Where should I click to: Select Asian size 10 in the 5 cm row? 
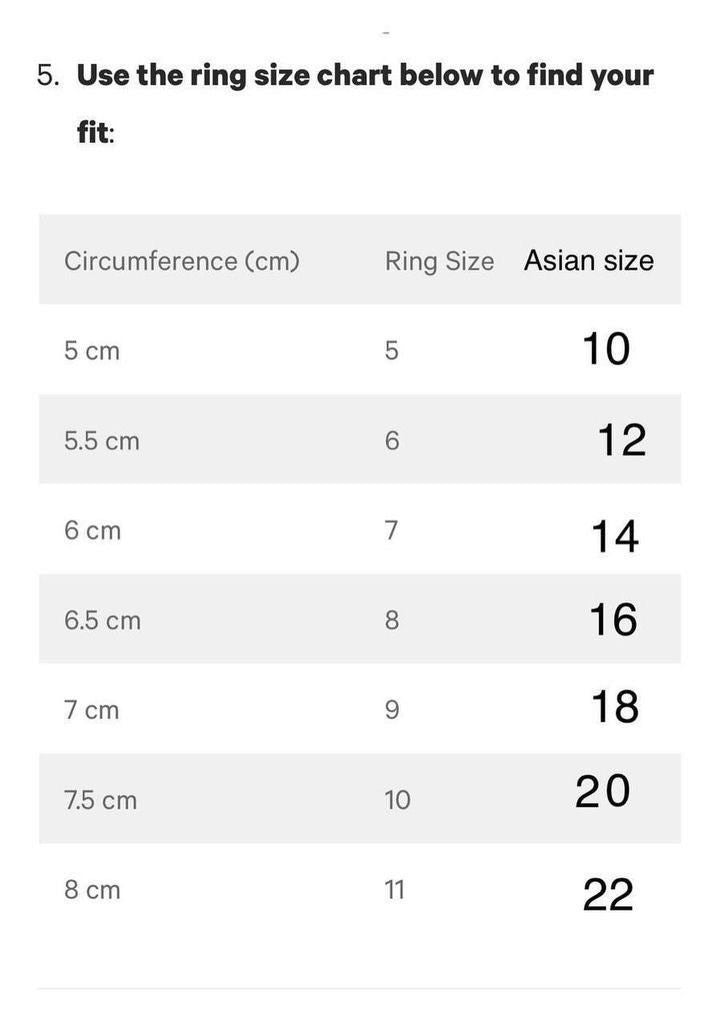606,349
